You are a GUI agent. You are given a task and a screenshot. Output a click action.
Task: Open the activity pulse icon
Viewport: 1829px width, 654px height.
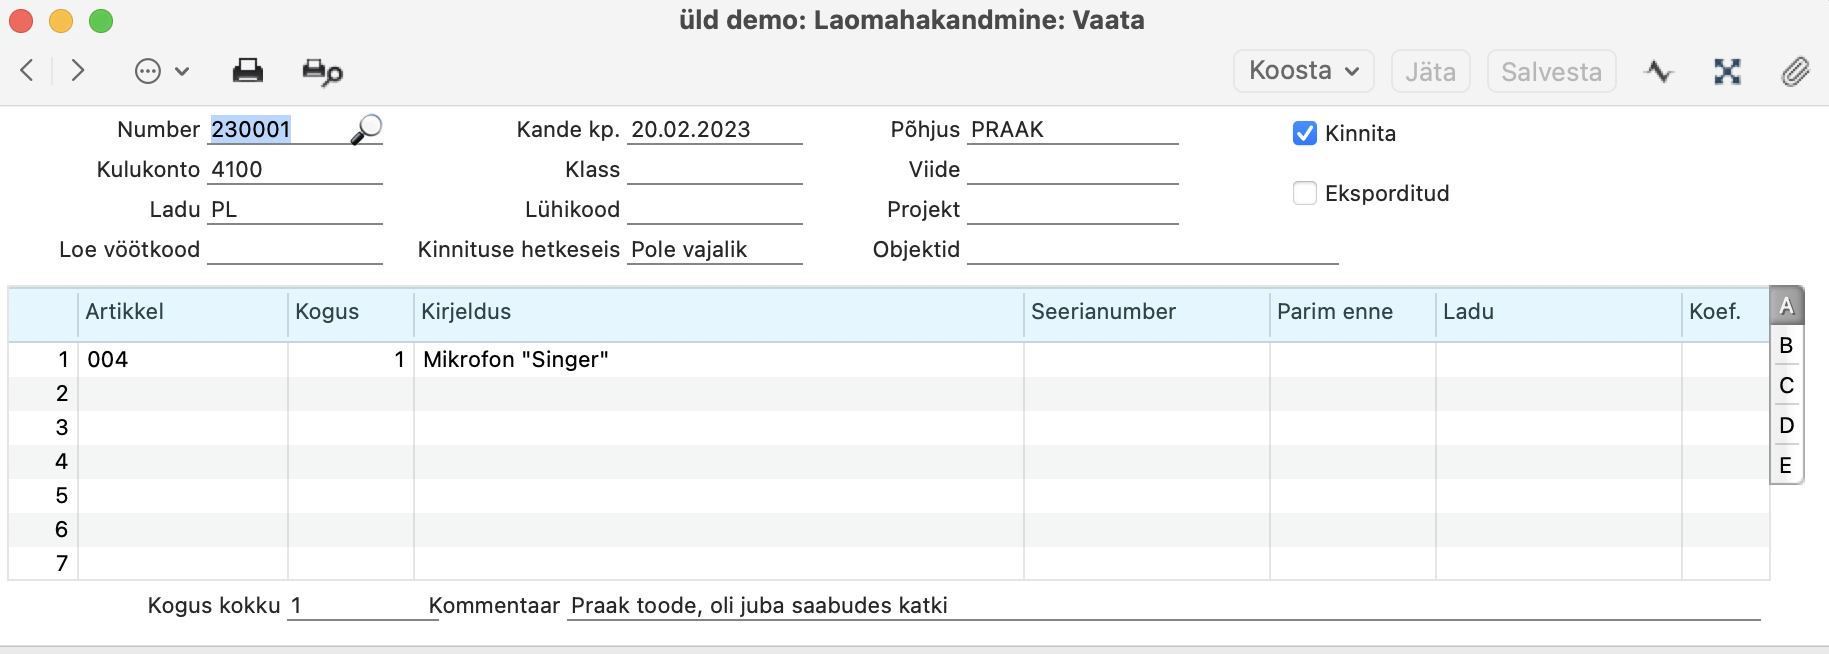click(x=1659, y=71)
